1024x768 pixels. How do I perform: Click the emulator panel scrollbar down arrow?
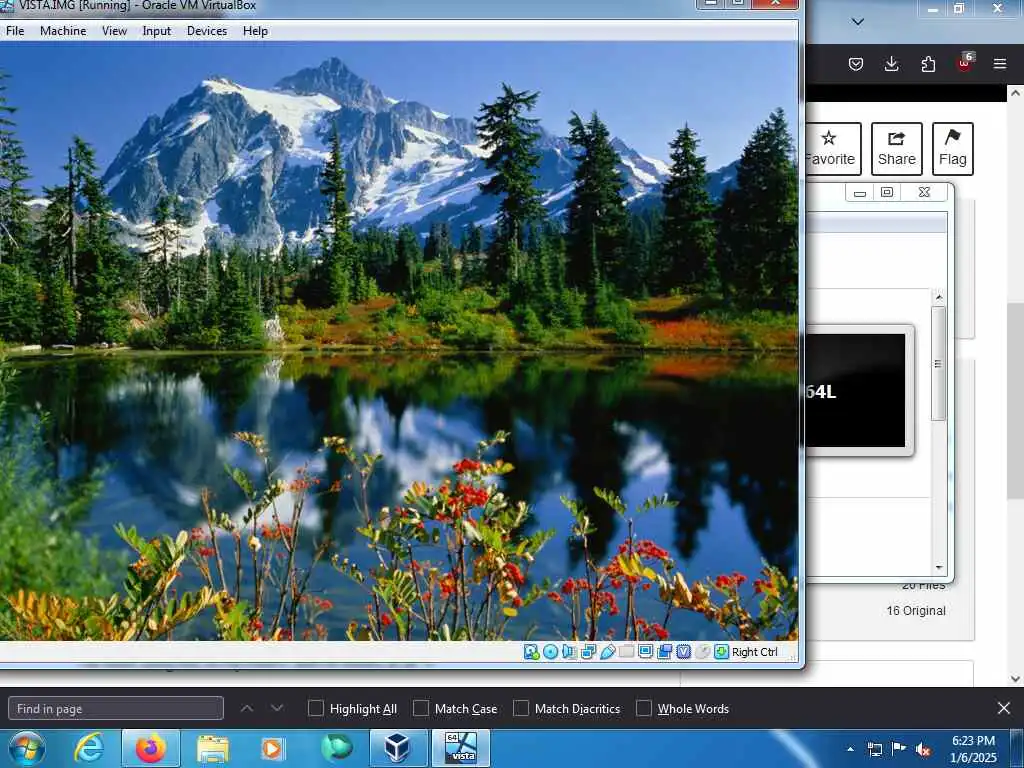938,568
